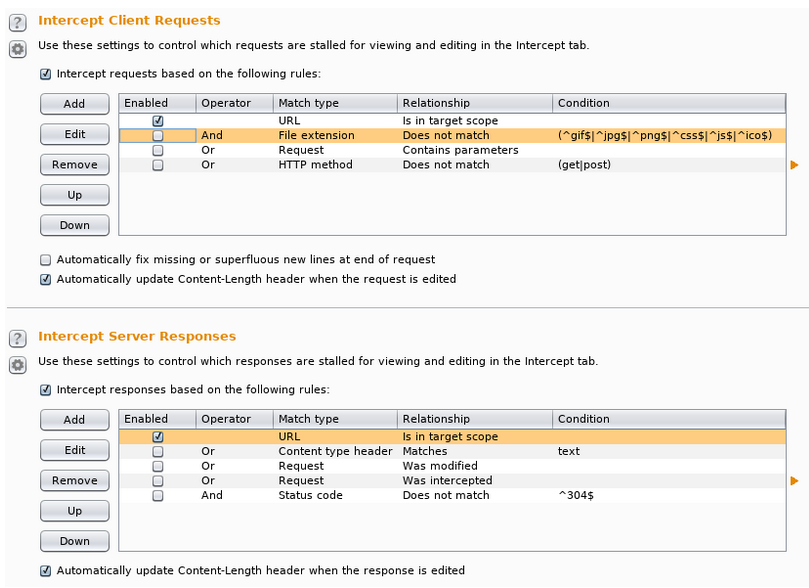This screenshot has height=588, width=809.
Task: Click orange arrow beside server responses table
Action: point(795,481)
